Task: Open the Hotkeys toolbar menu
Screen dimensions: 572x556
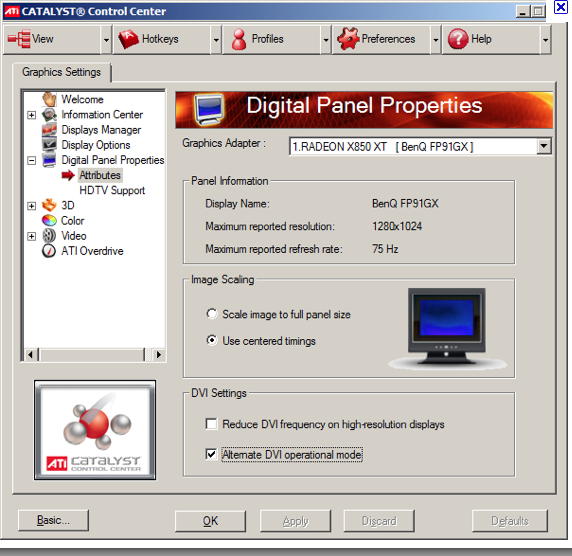Action: pyautogui.click(x=162, y=39)
